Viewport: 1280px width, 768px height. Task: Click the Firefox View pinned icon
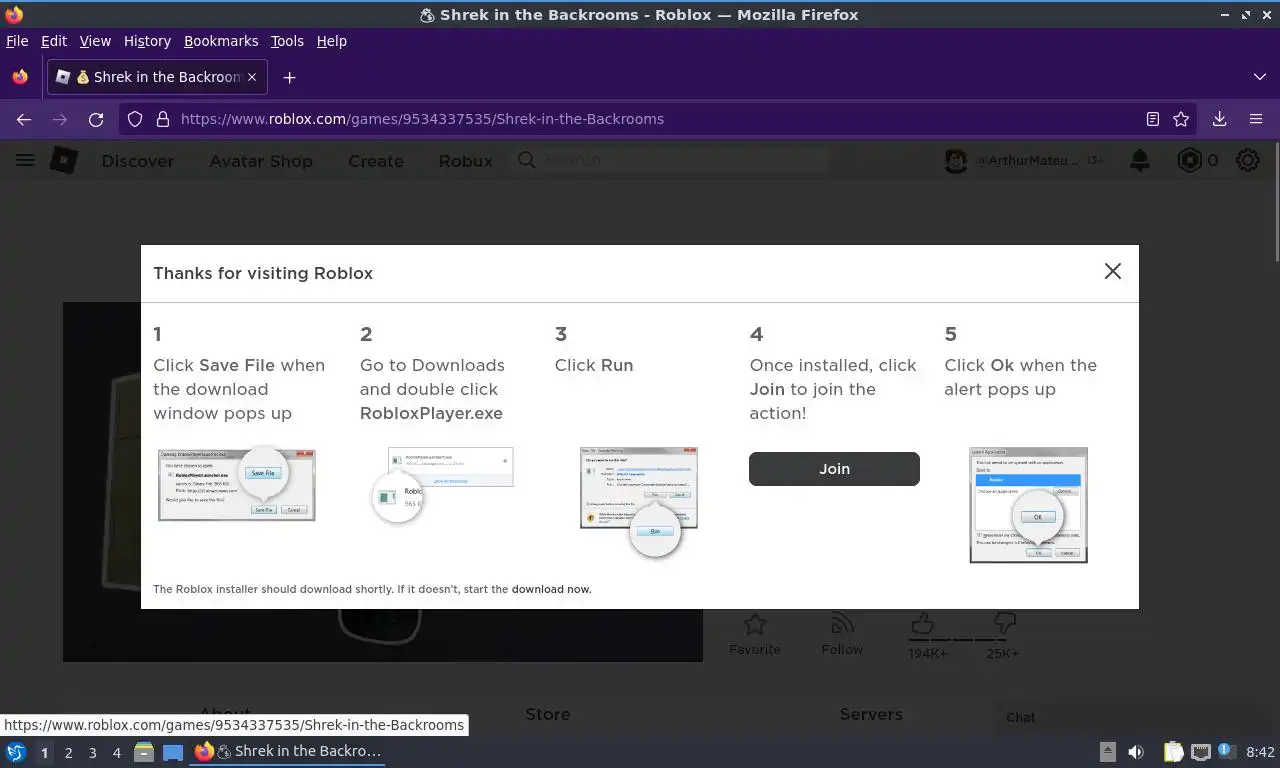tap(20, 77)
